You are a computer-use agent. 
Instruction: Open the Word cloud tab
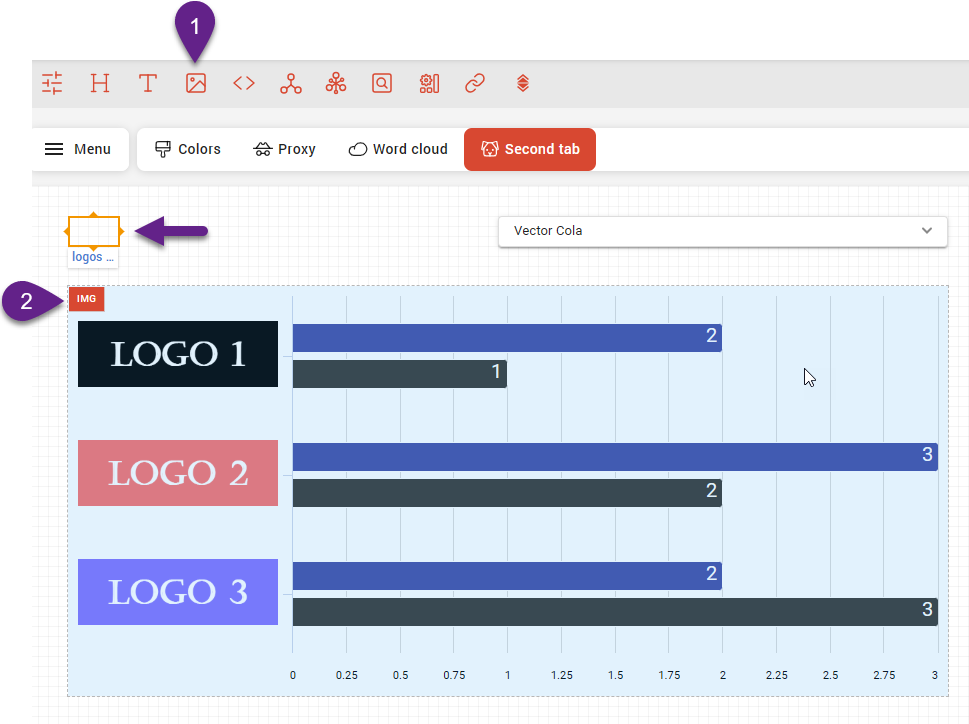tap(398, 149)
